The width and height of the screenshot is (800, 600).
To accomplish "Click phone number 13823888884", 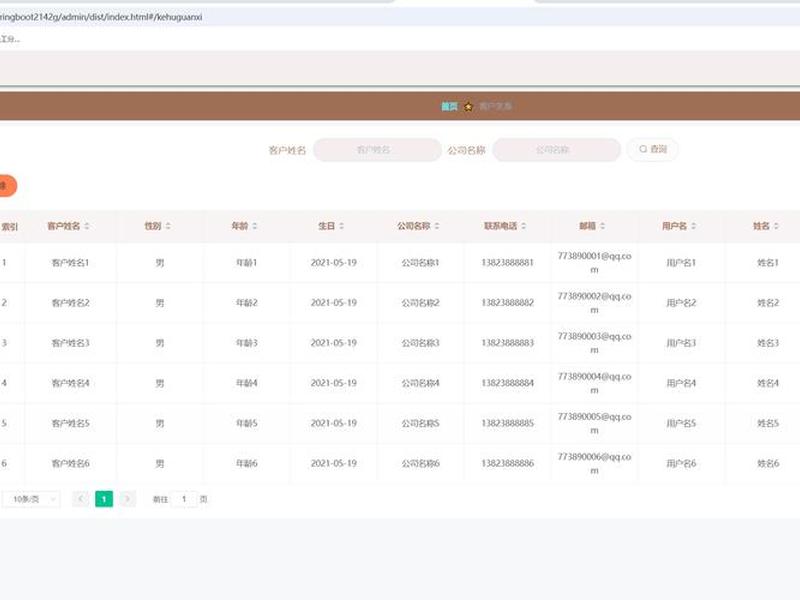I will tap(508, 383).
